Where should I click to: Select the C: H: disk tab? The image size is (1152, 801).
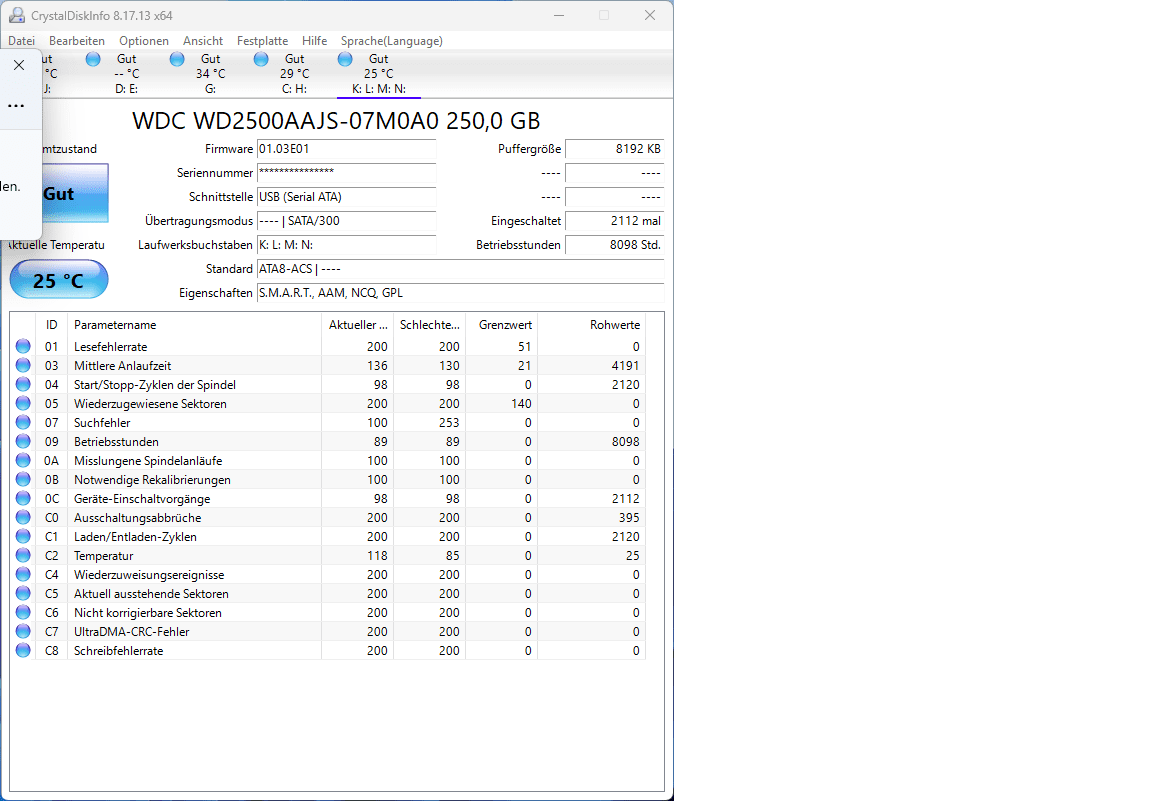coord(294,73)
